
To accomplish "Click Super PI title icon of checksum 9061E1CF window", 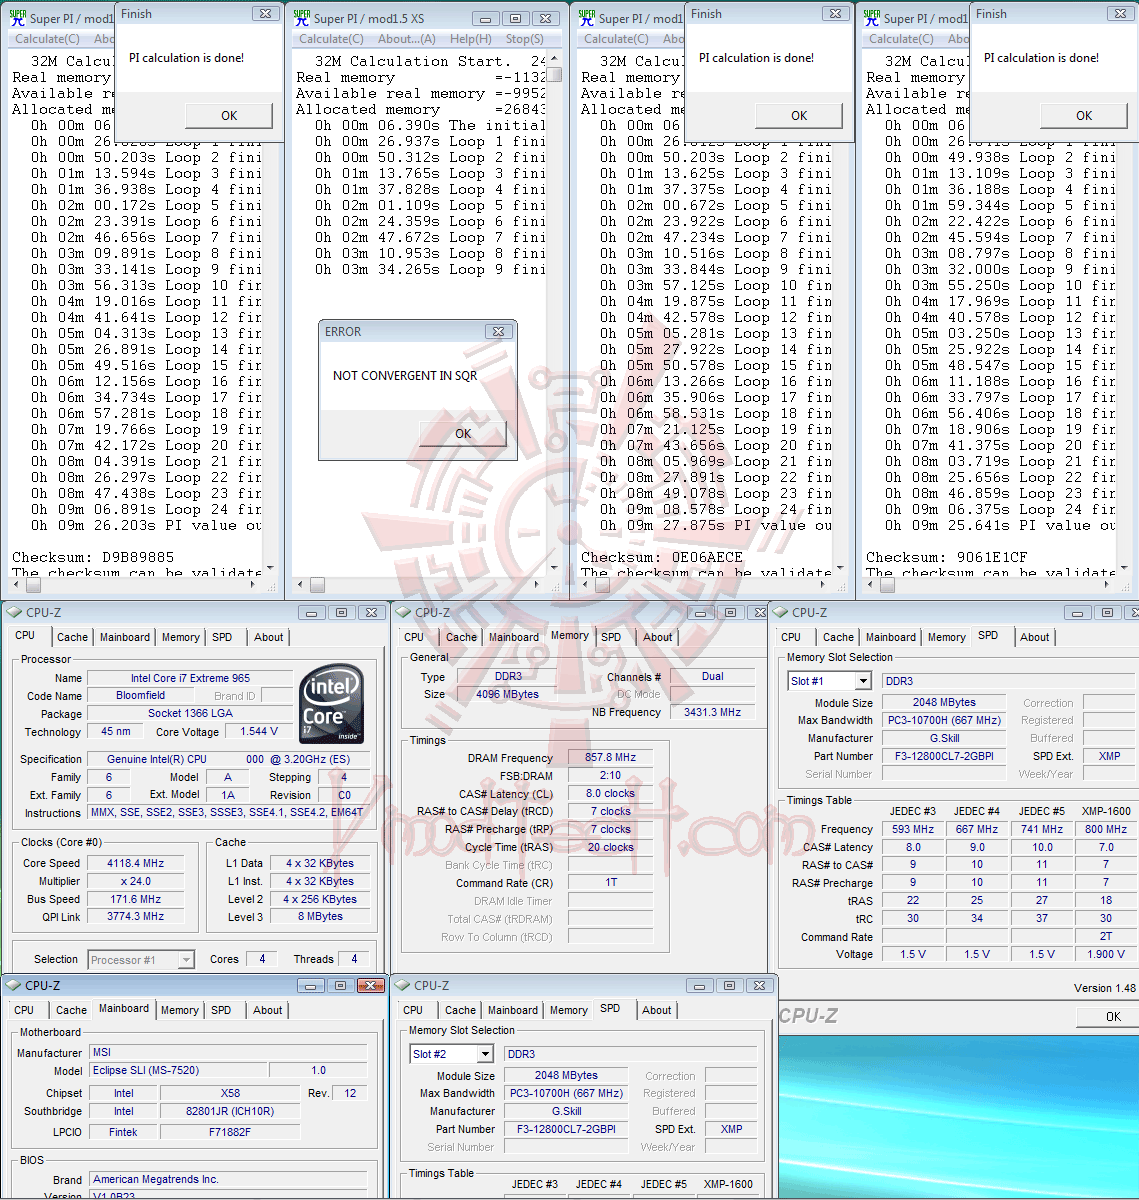I will [x=872, y=17].
